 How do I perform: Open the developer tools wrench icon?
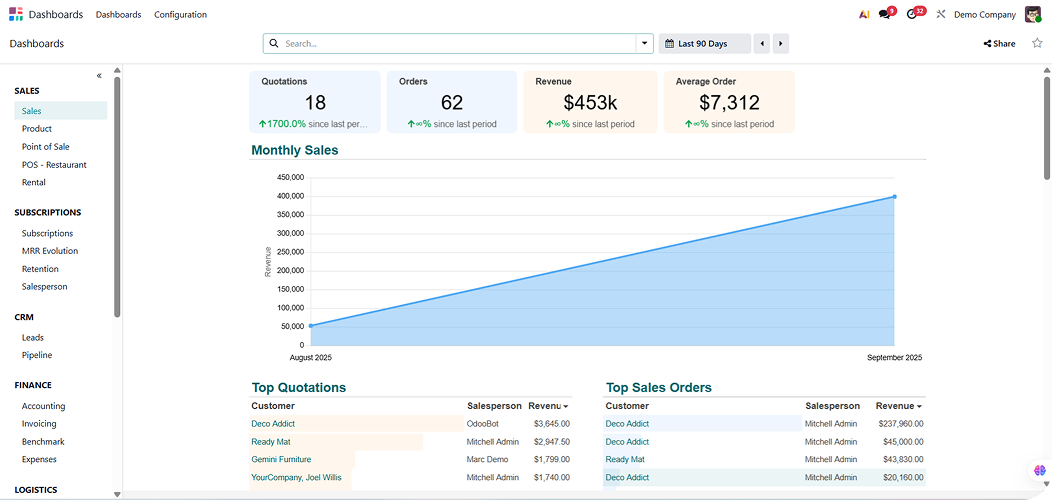point(940,15)
